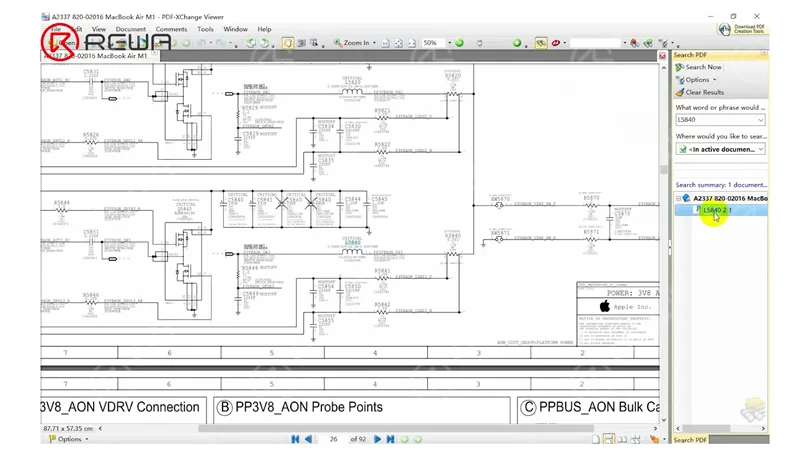This screenshot has width=810, height=455.
Task: Select single page layout icon
Action: pyautogui.click(x=596, y=440)
